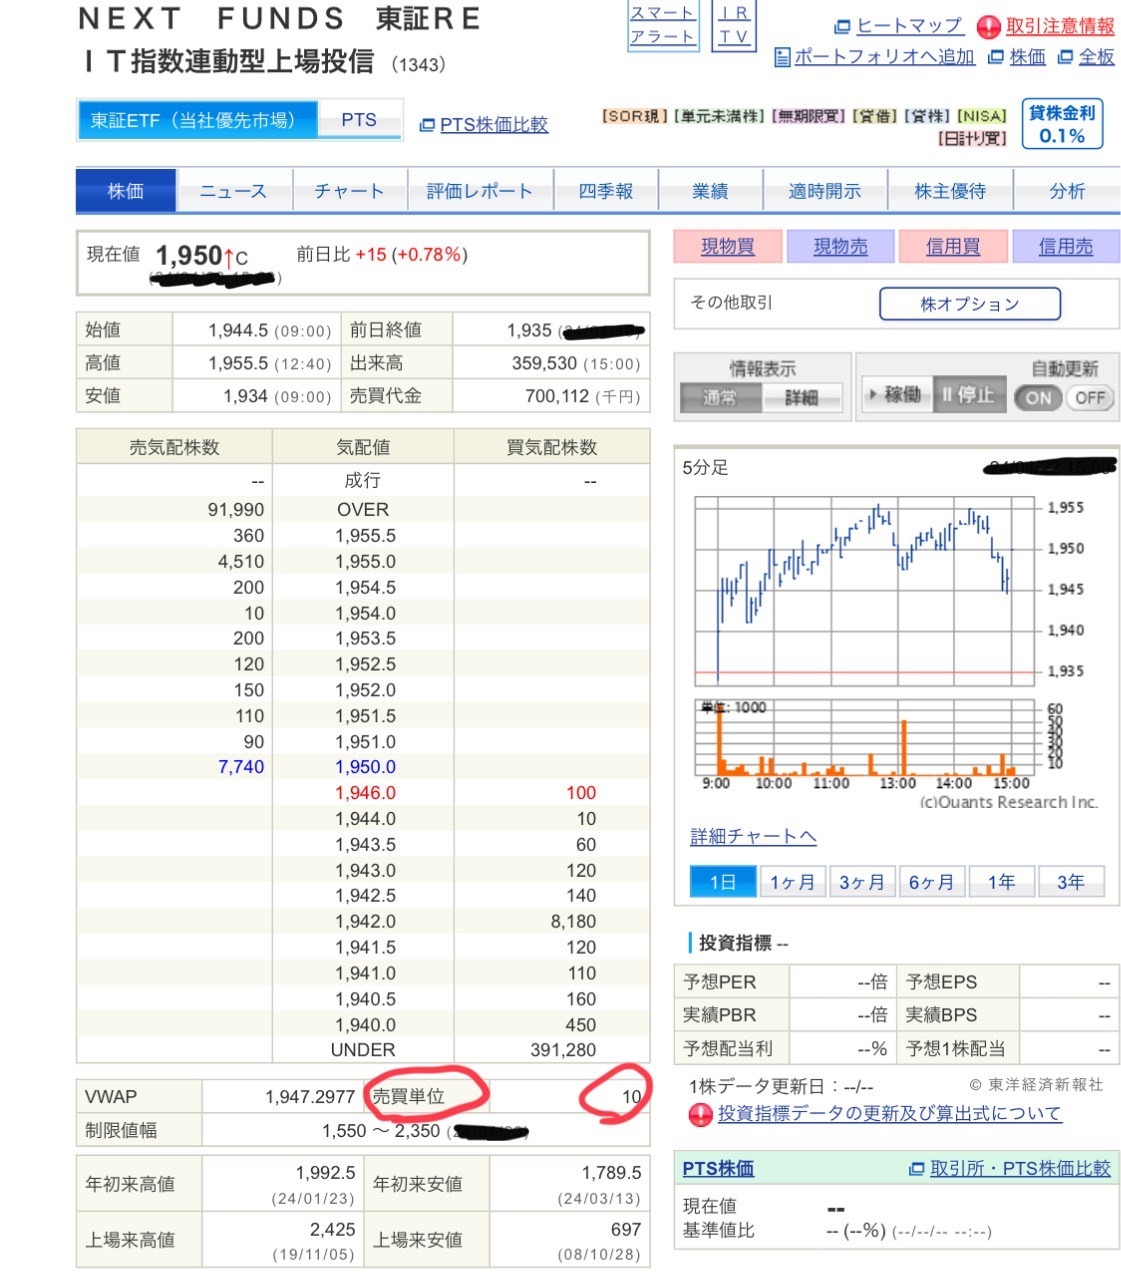This screenshot has width=1121, height=1272.
Task: Switch to the ニュース tab
Action: 233,191
